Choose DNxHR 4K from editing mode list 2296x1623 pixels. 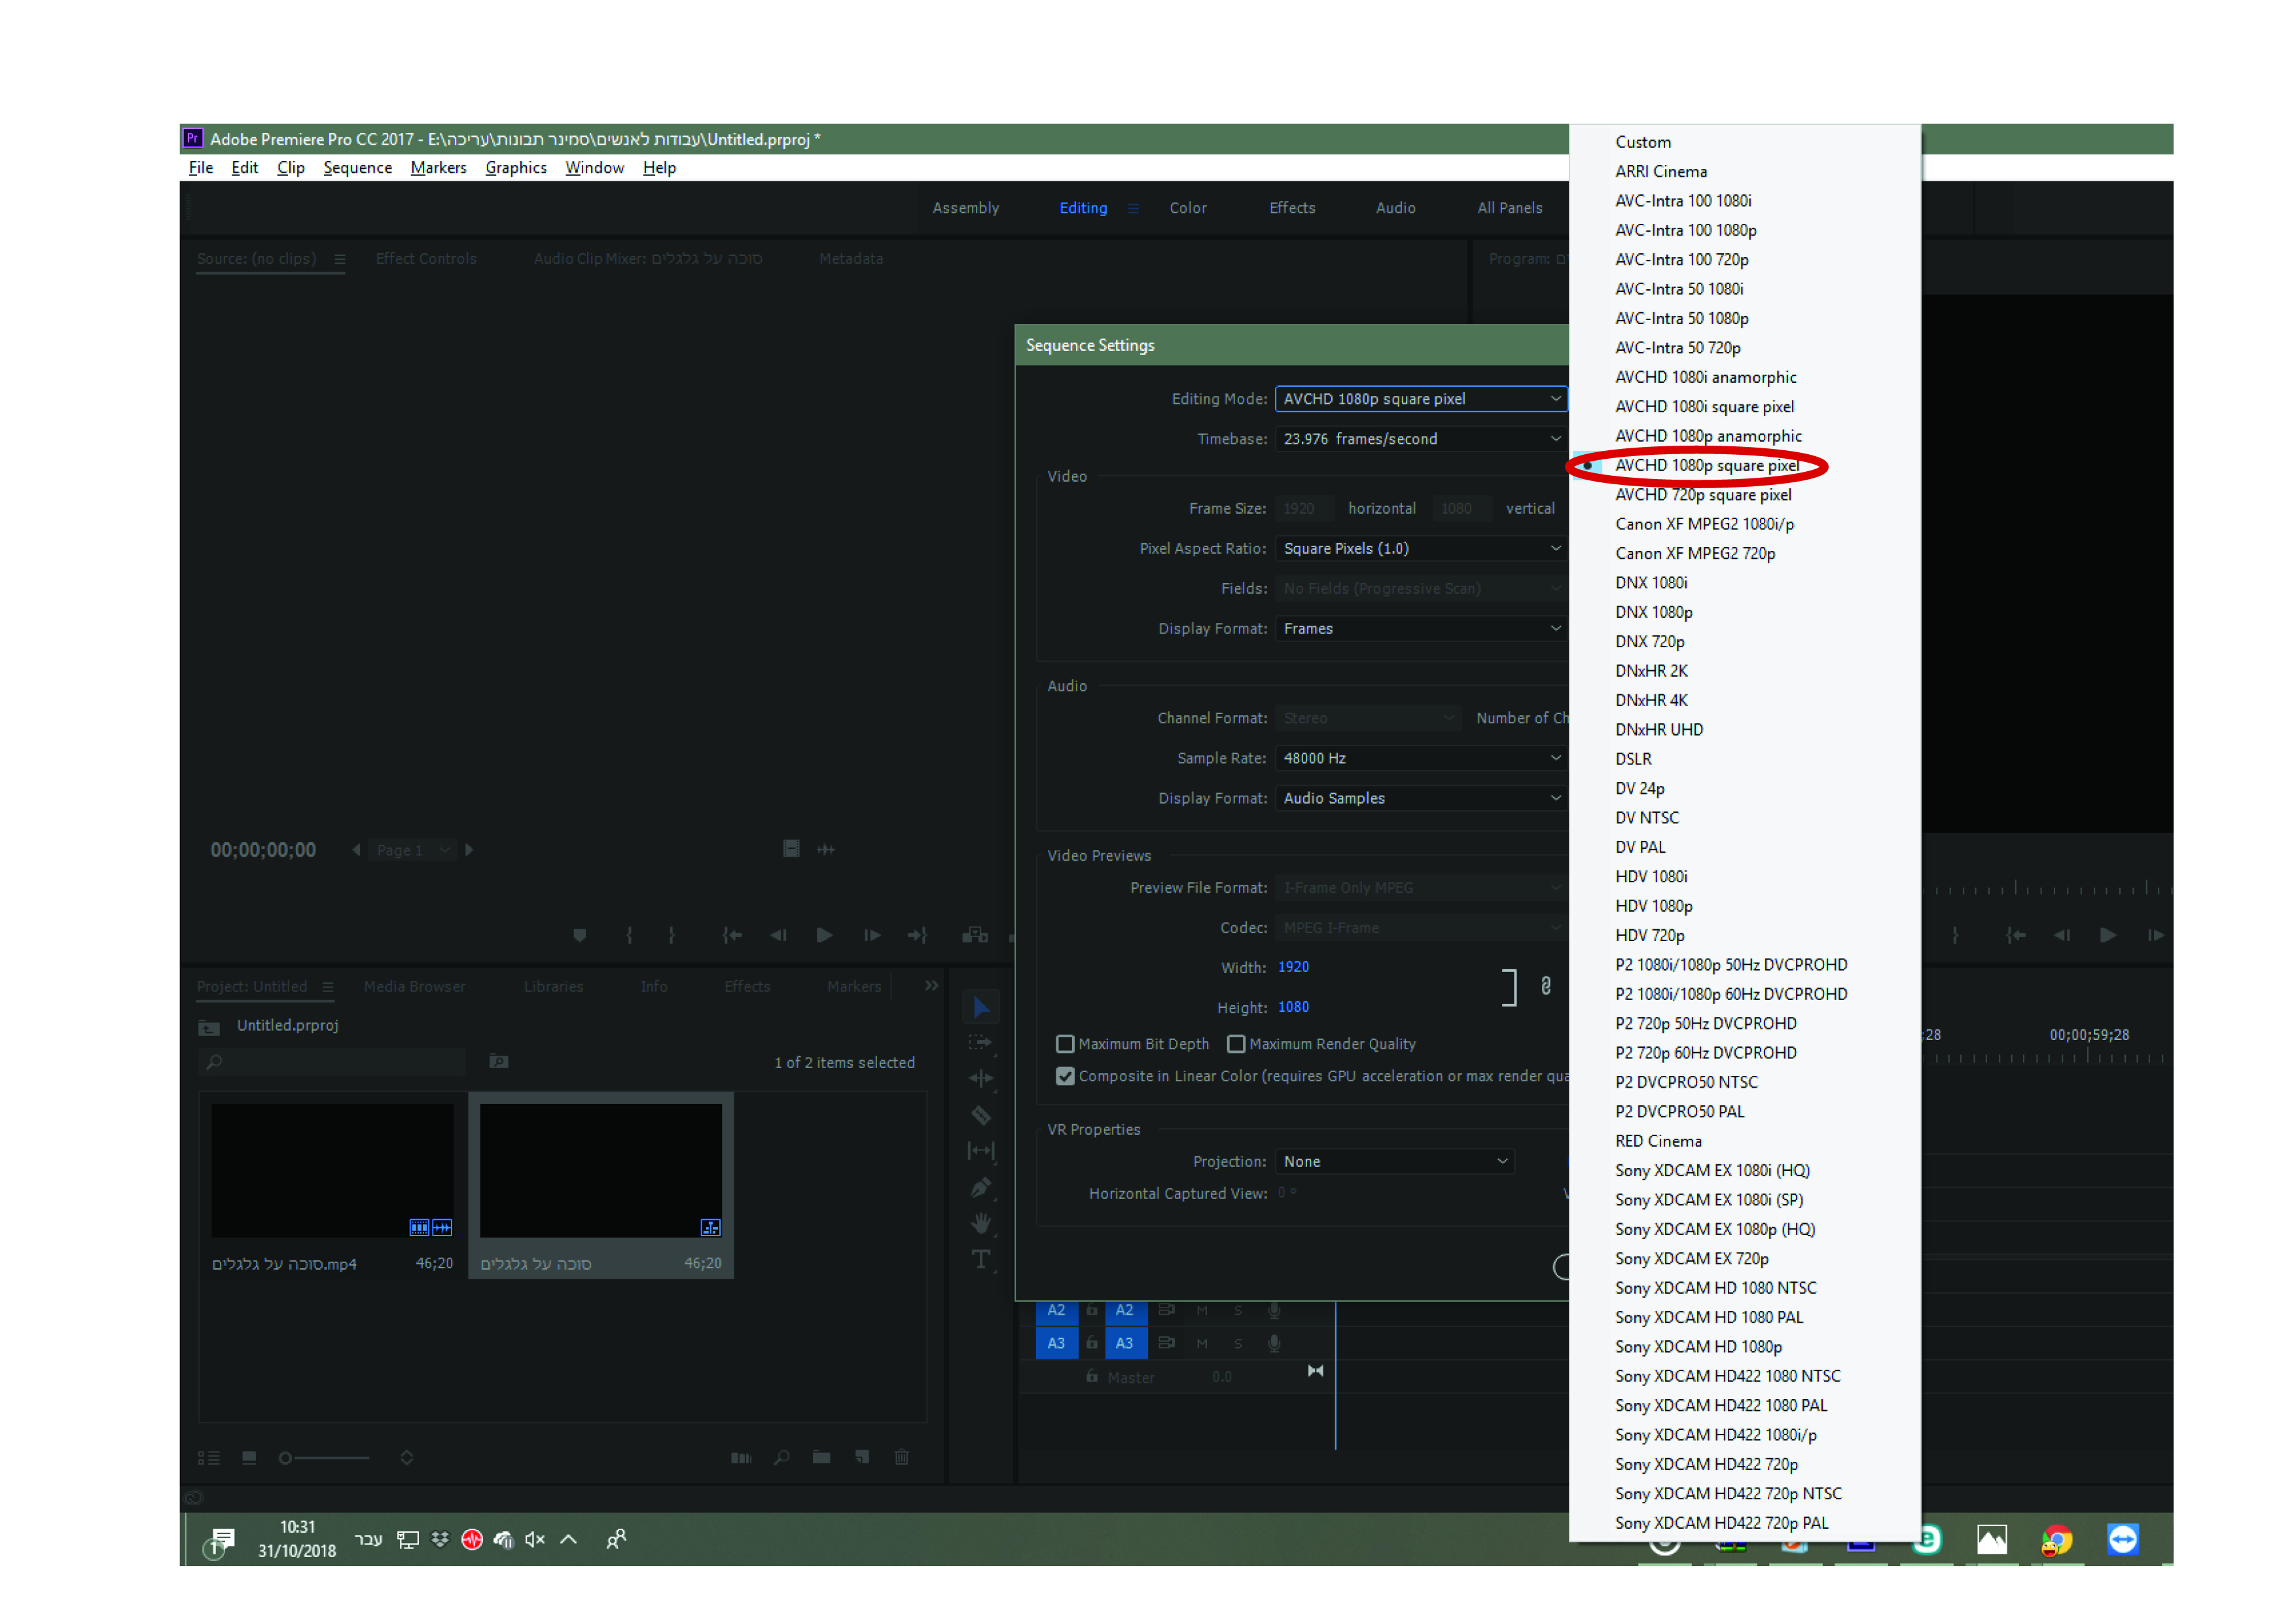coord(1651,700)
